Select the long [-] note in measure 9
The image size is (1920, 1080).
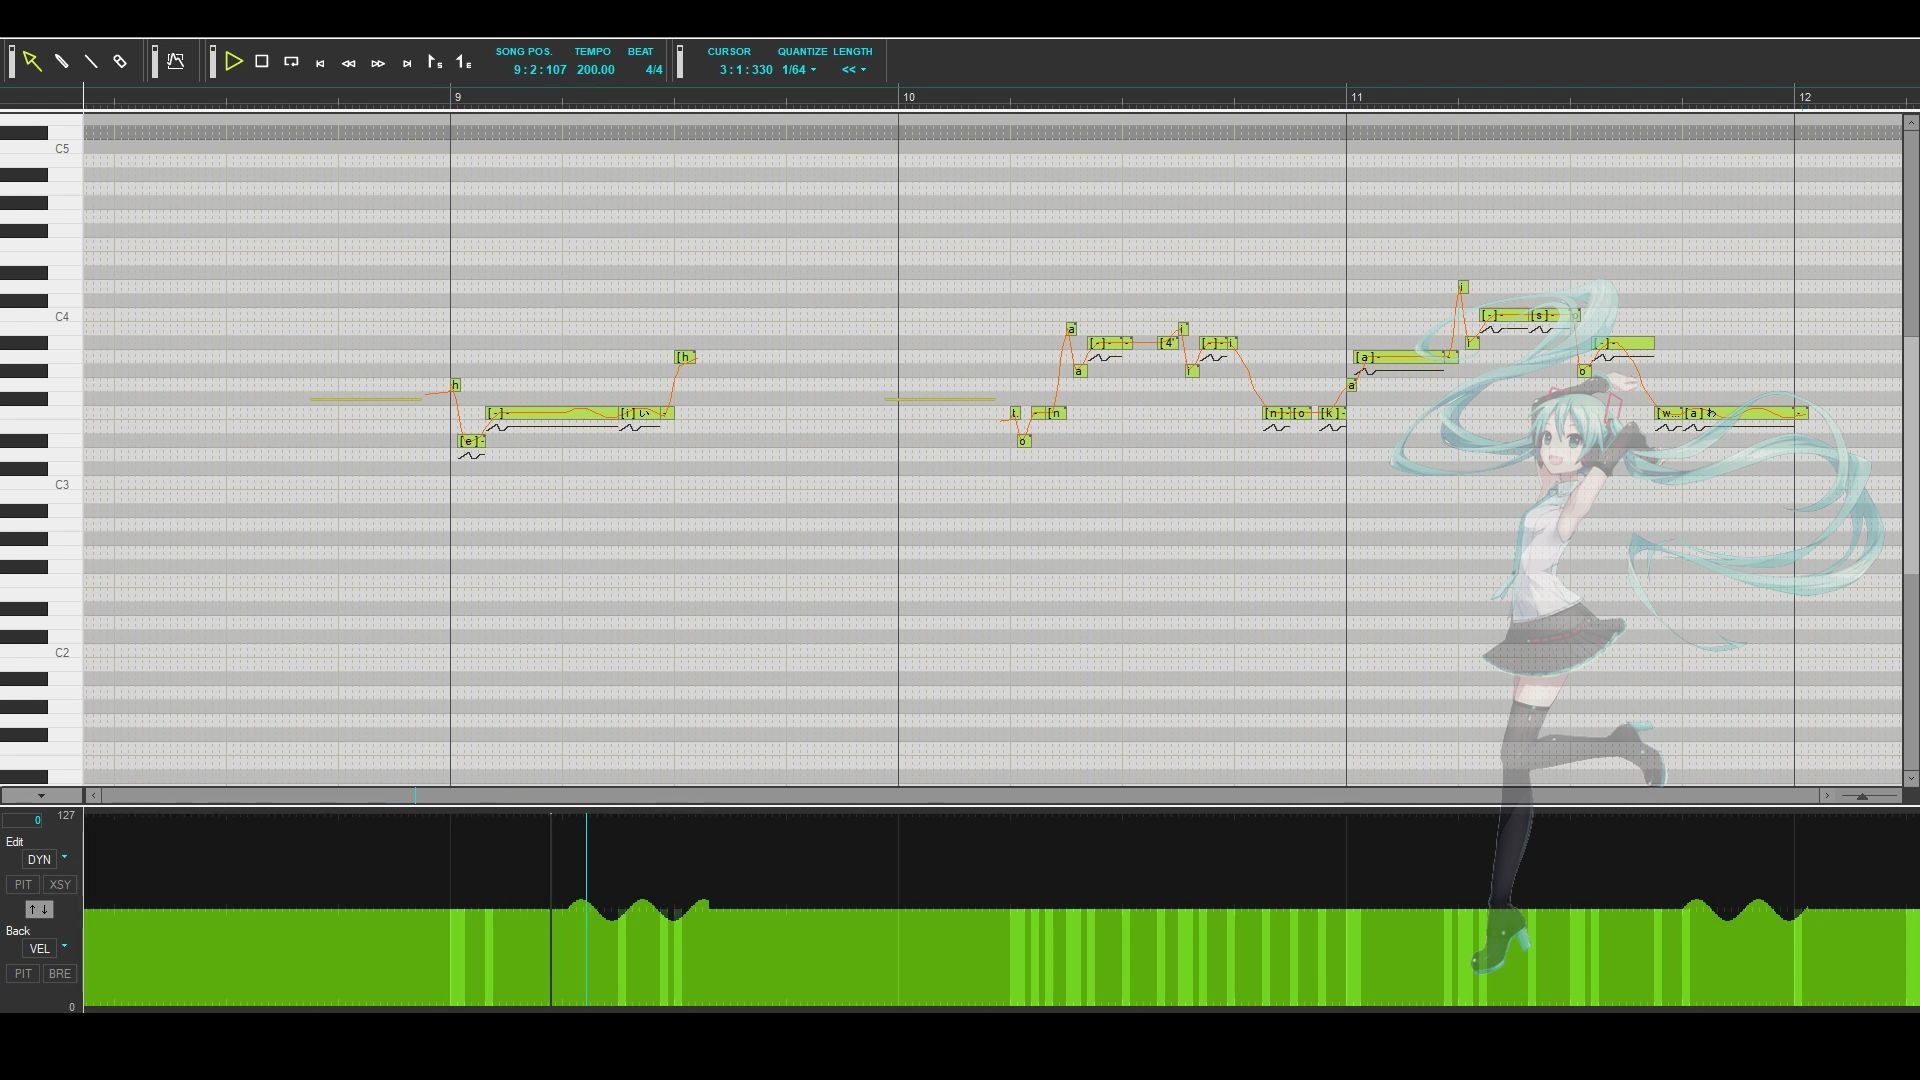pos(552,413)
